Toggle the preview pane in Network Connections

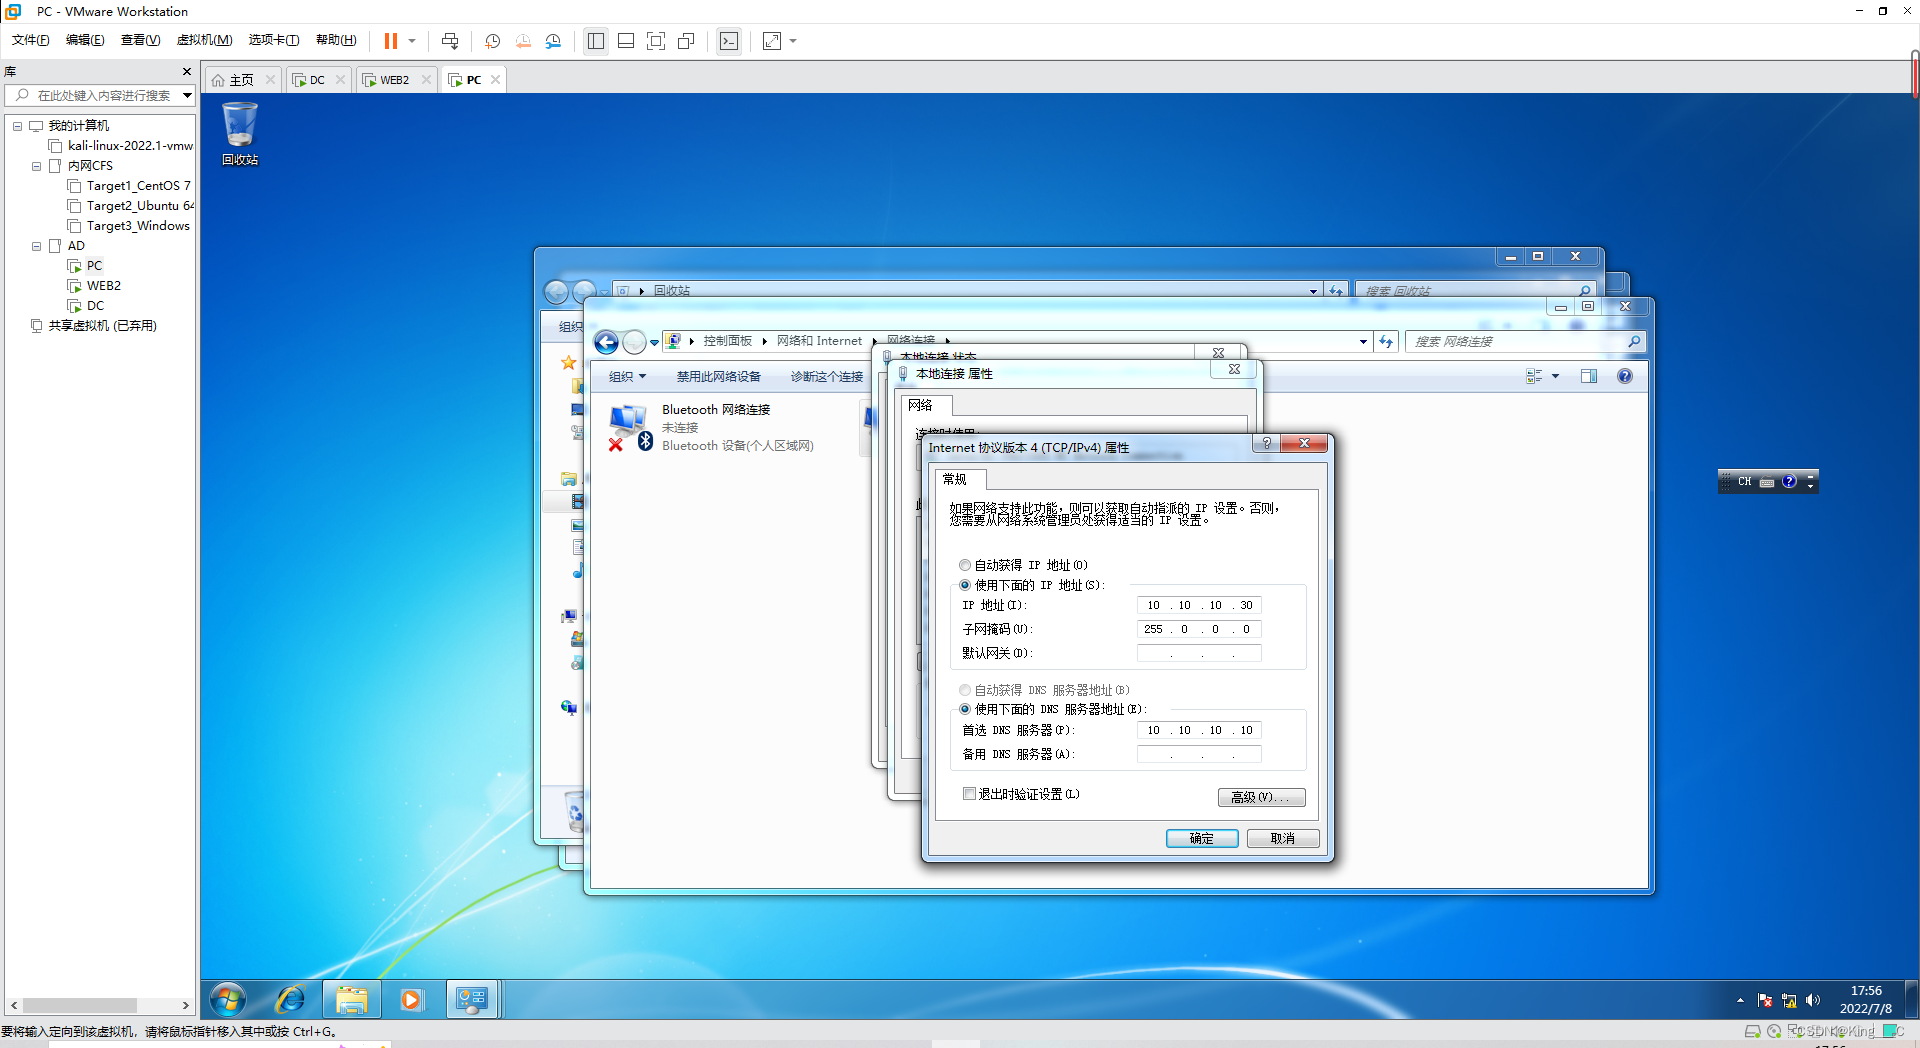pos(1589,376)
